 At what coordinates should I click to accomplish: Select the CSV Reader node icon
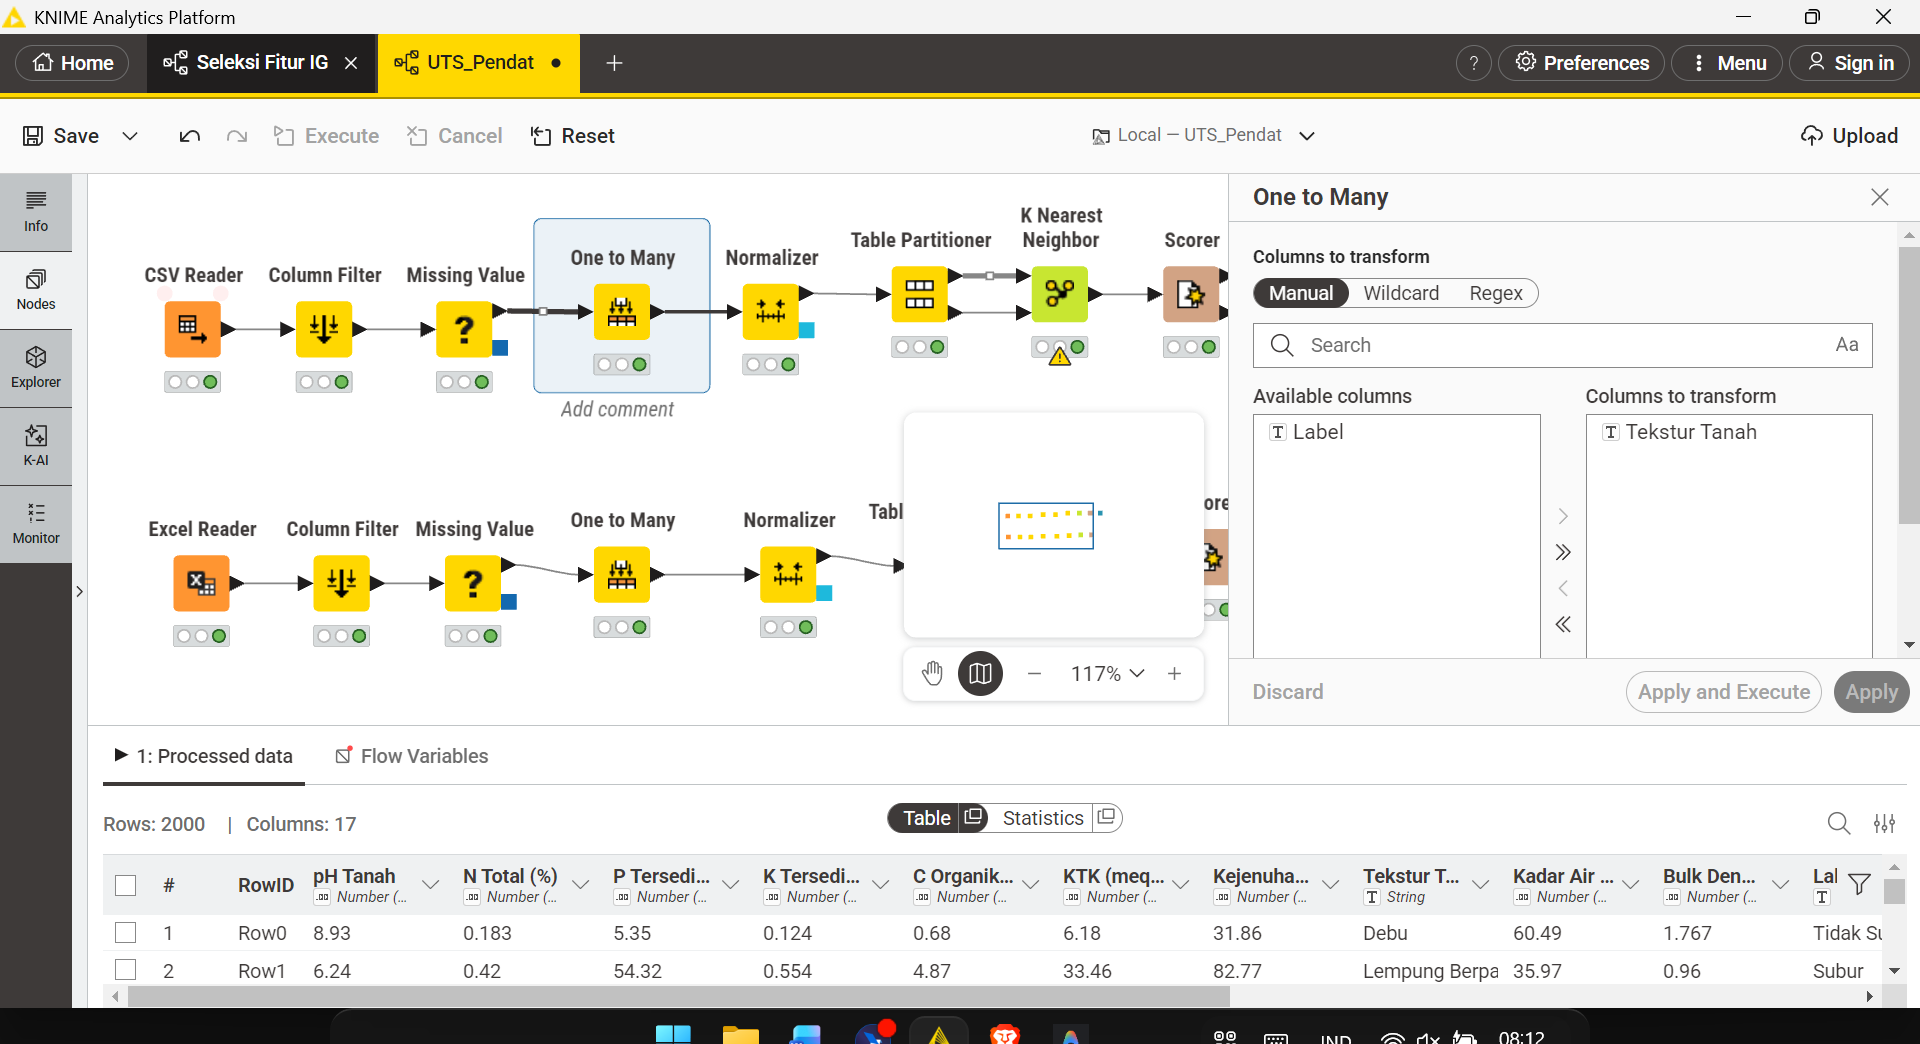coord(192,329)
